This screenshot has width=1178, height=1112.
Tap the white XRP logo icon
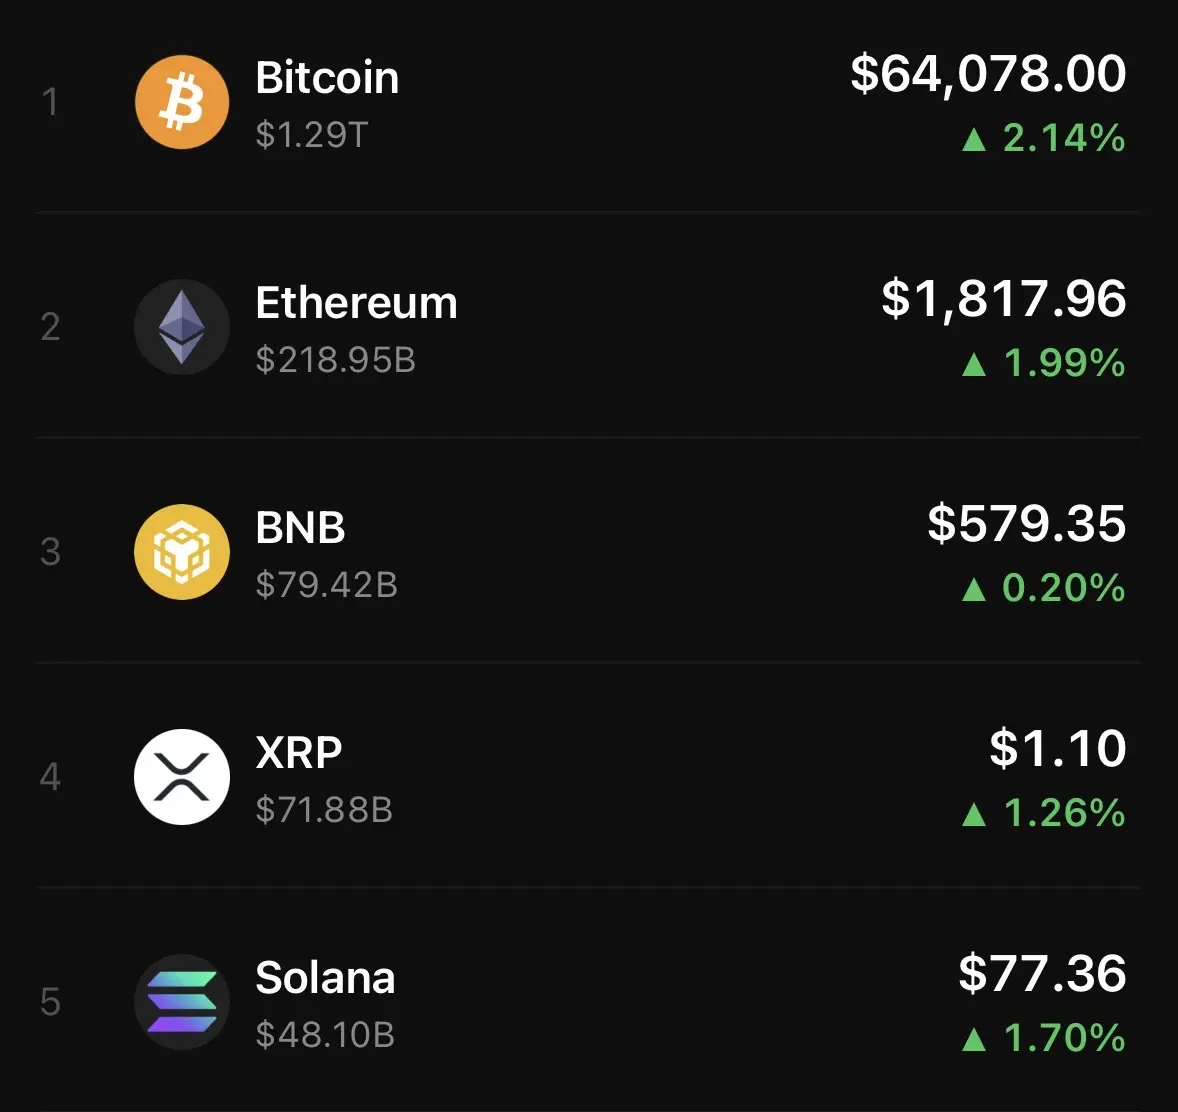click(182, 776)
